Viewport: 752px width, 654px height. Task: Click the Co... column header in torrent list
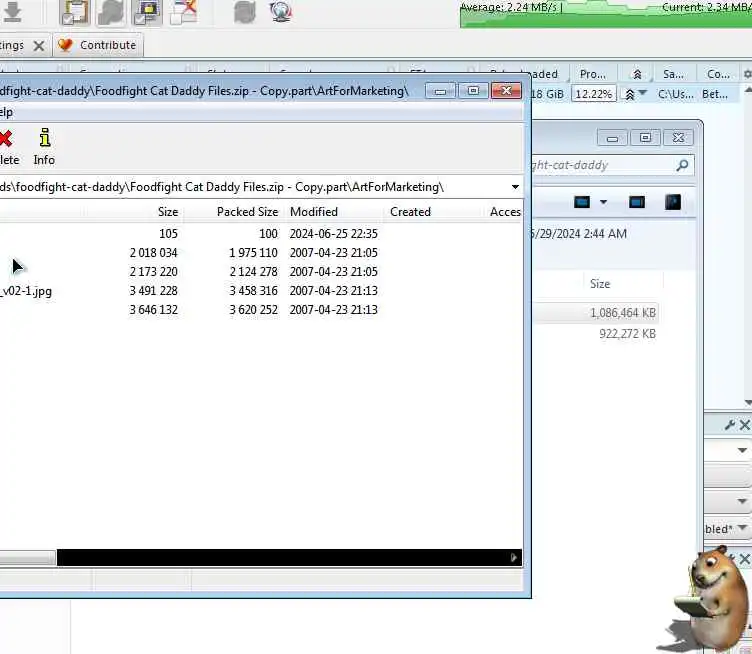click(718, 74)
